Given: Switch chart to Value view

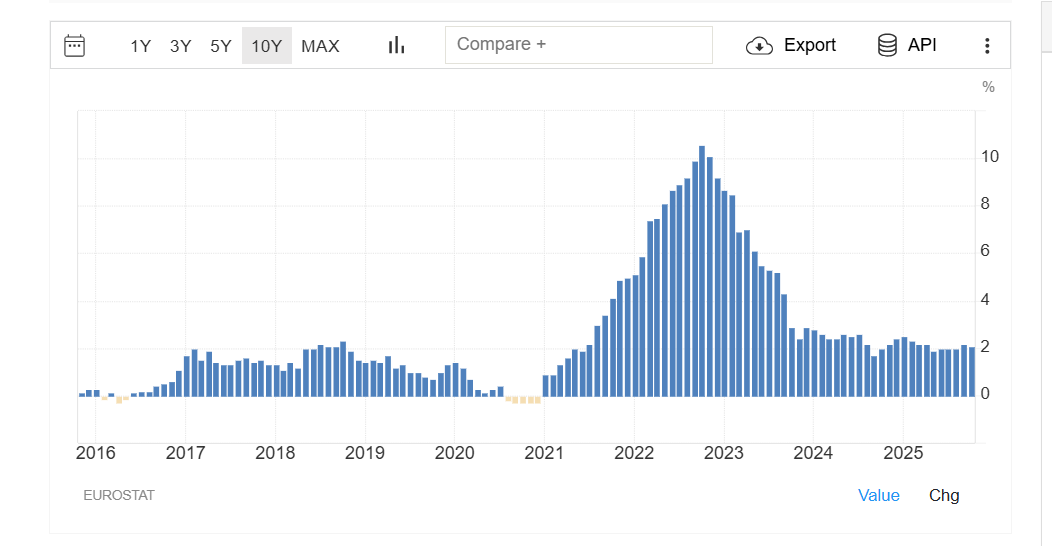Looking at the screenshot, I should tap(878, 495).
